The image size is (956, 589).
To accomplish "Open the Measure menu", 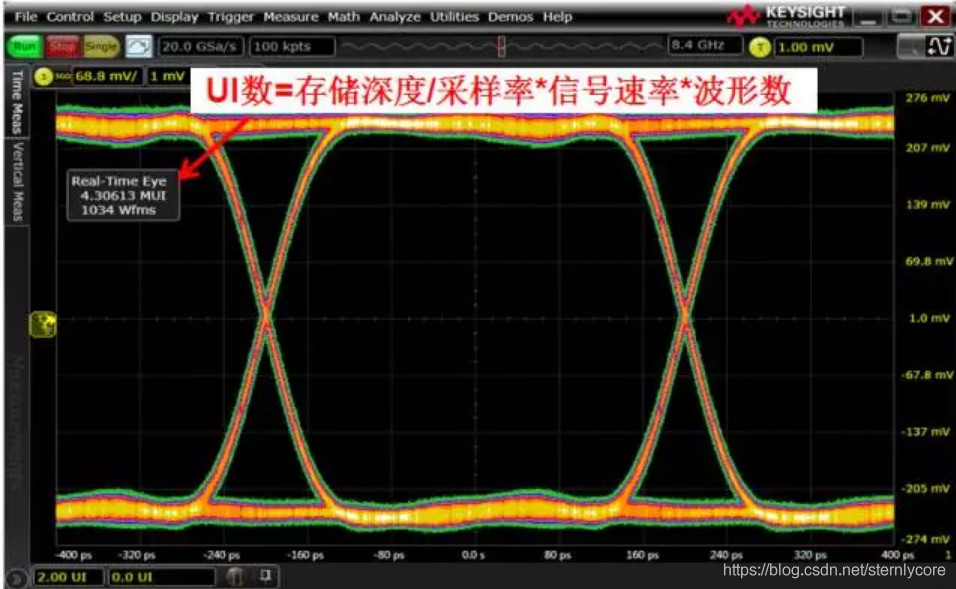I will pyautogui.click(x=292, y=16).
